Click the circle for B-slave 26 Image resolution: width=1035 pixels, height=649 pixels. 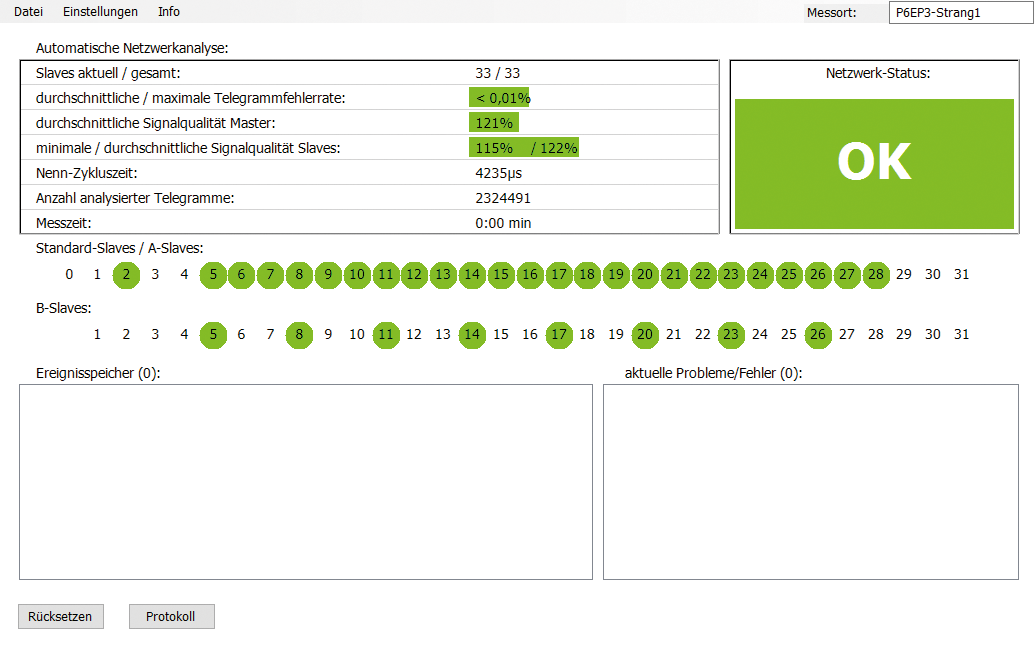[818, 335]
